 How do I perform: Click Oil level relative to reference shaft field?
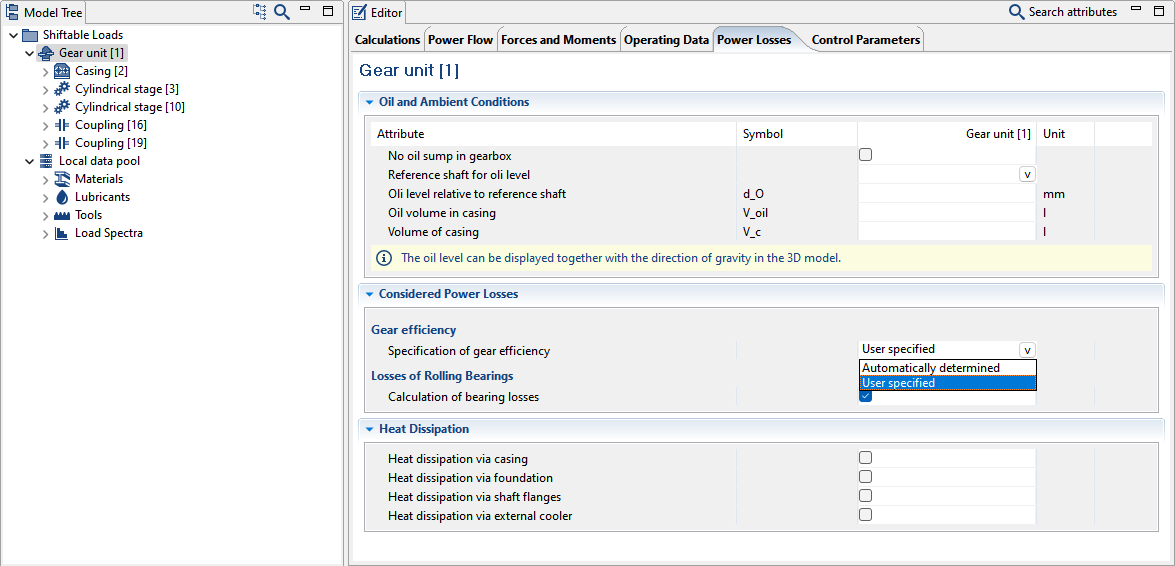click(947, 193)
